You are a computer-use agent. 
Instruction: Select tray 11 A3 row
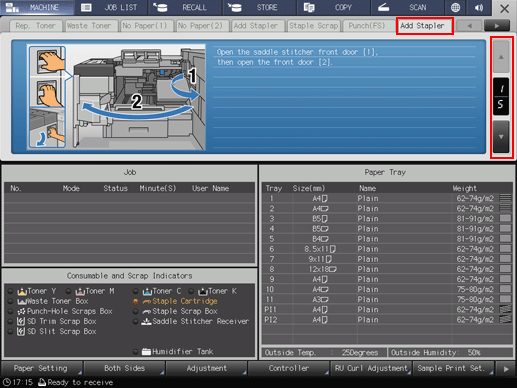pyautogui.click(x=387, y=299)
